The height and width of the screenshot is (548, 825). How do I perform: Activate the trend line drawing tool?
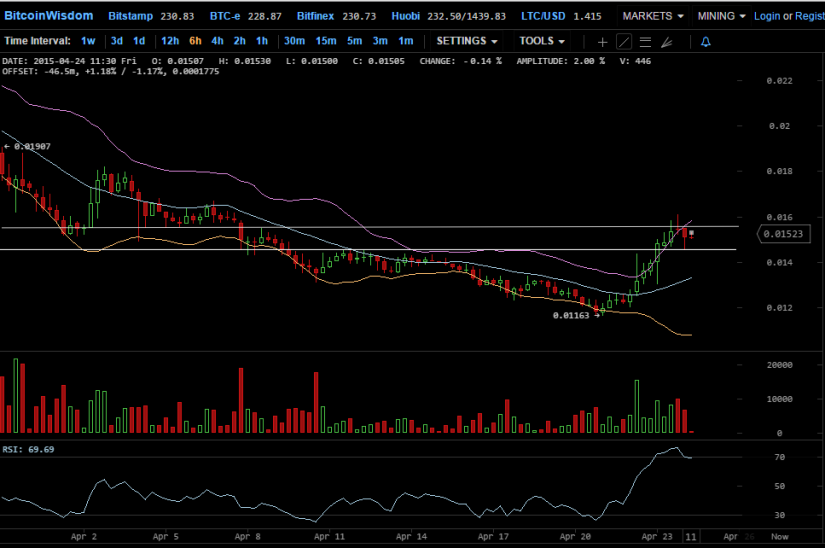click(623, 41)
